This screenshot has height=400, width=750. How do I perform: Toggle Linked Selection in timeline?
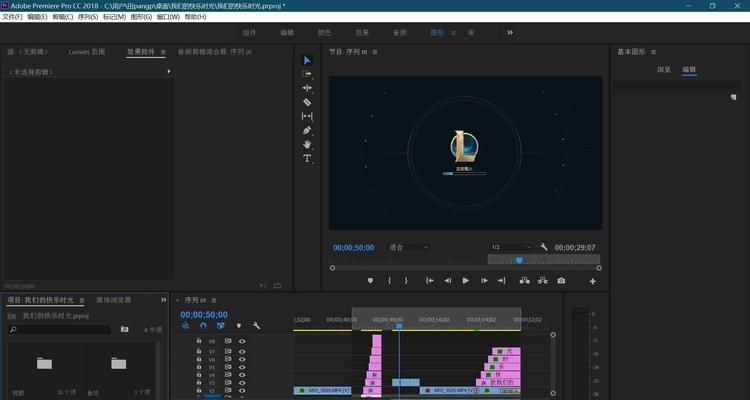coord(221,326)
